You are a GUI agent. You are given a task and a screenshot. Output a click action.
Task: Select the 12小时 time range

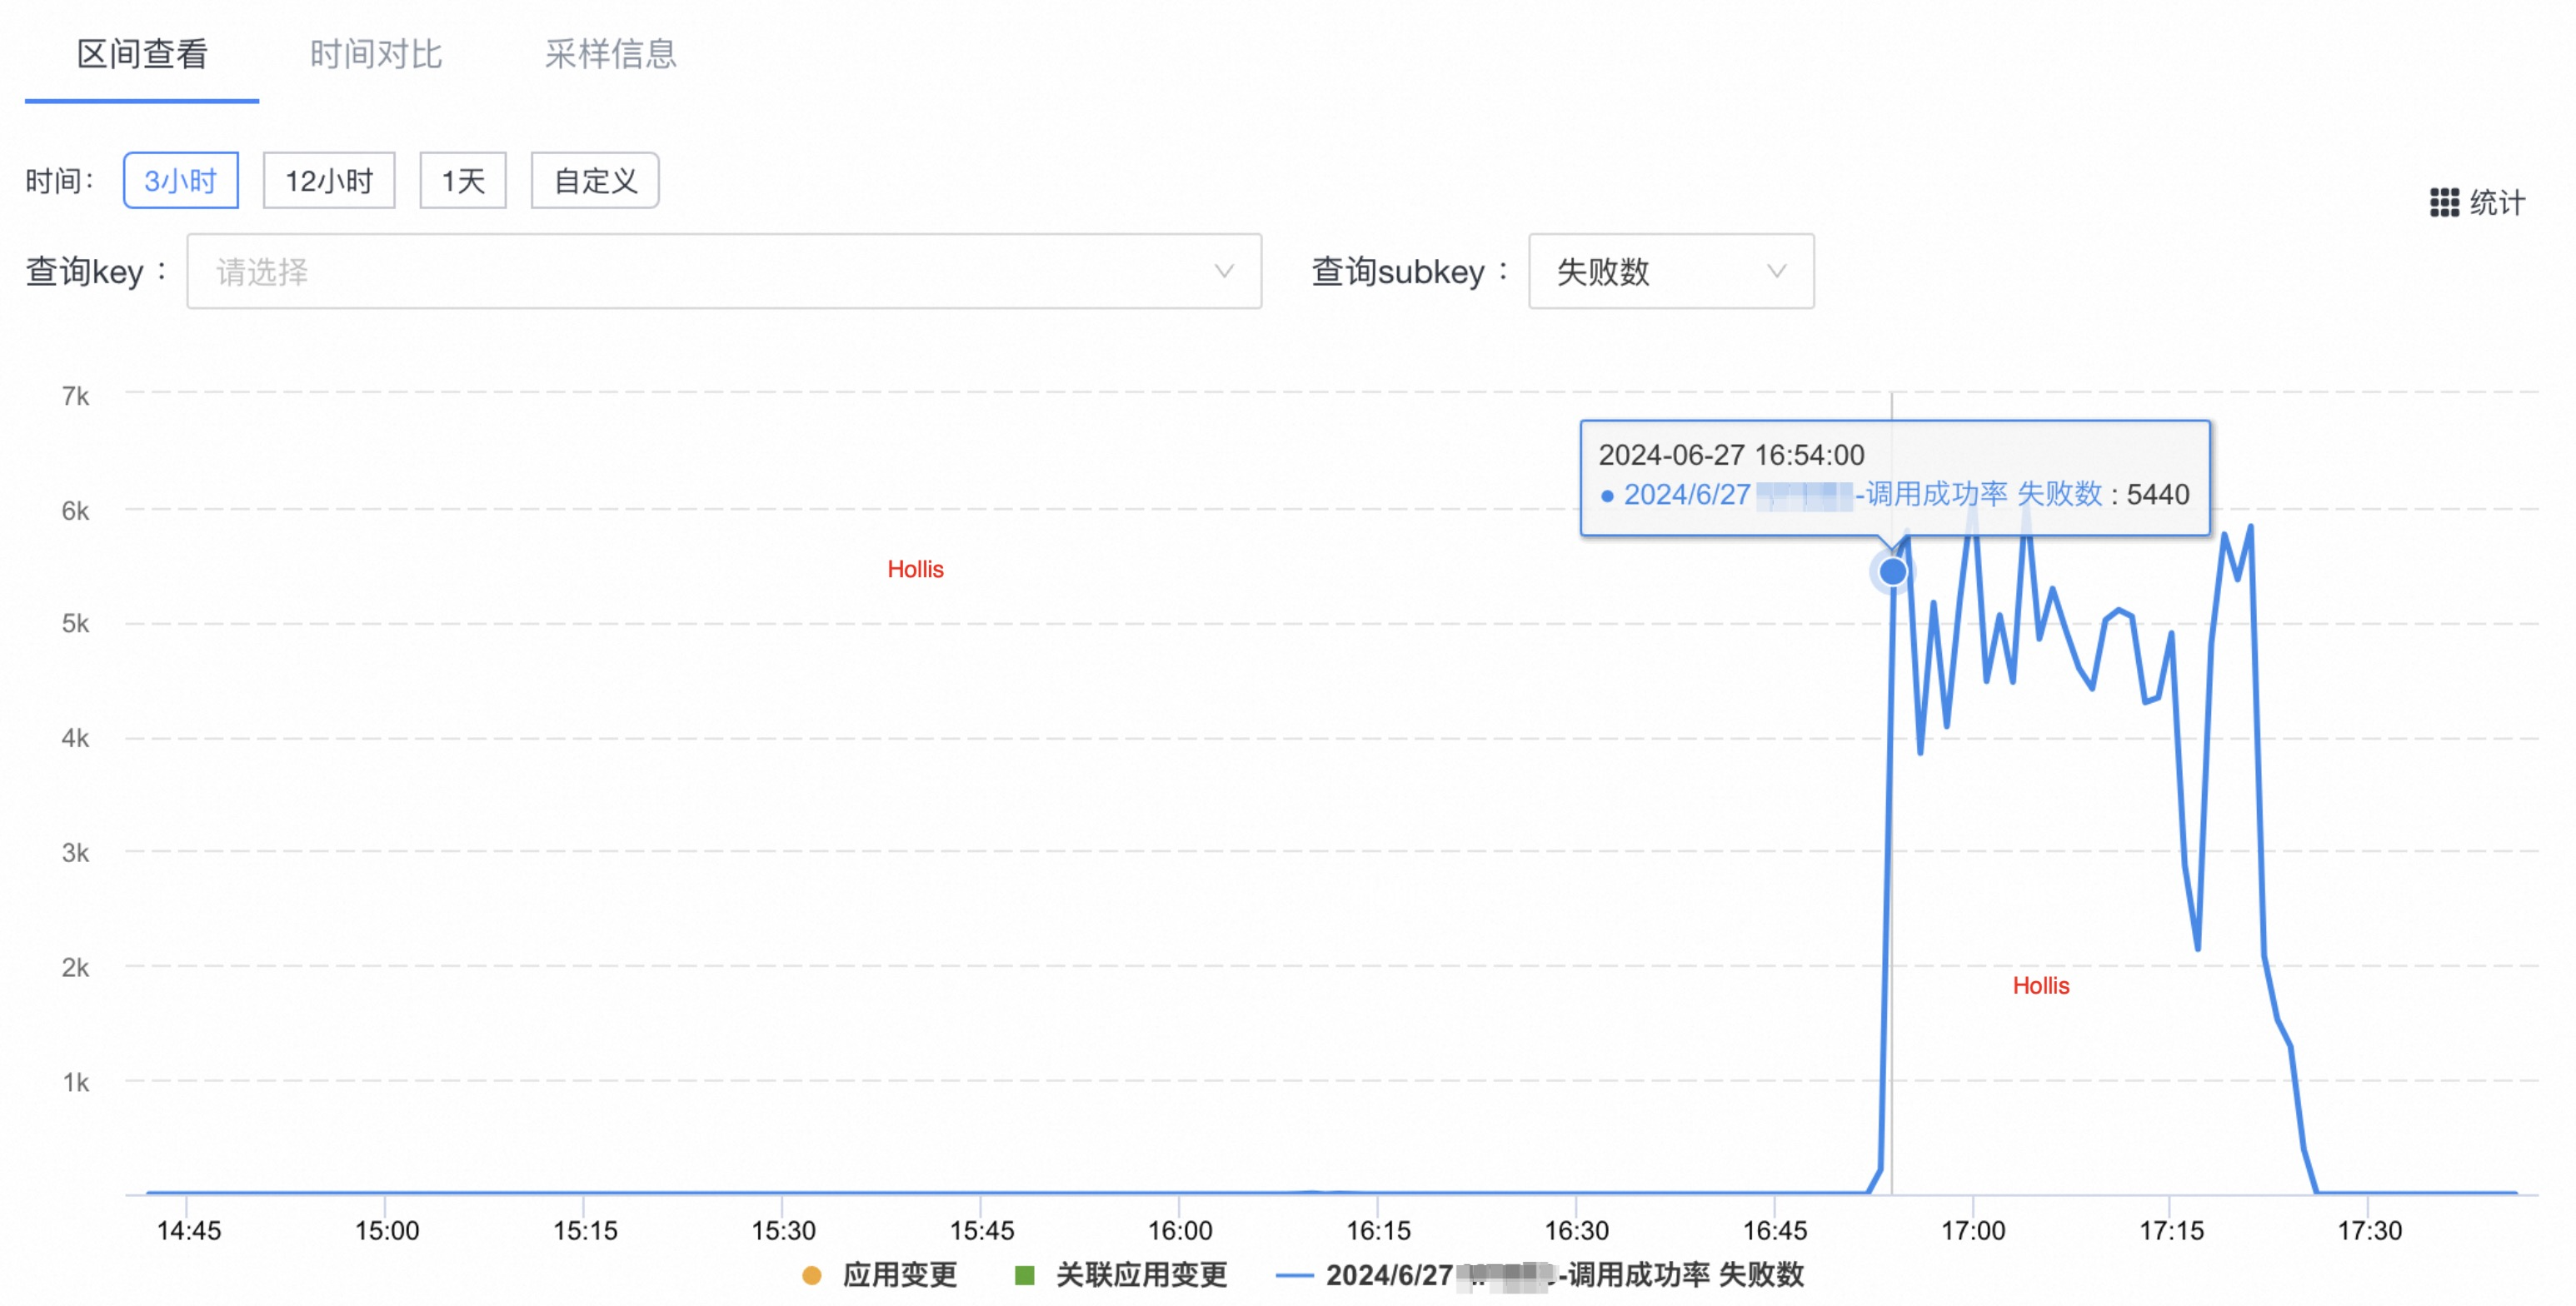point(329,181)
